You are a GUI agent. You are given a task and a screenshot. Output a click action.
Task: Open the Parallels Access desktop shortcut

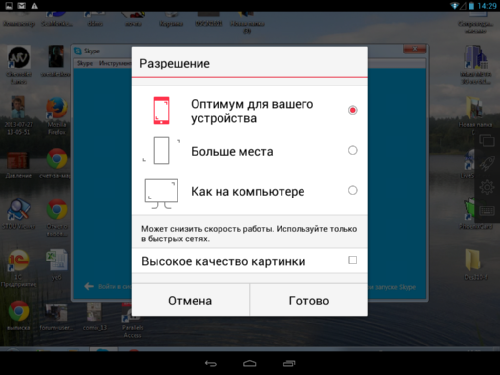coord(132,320)
